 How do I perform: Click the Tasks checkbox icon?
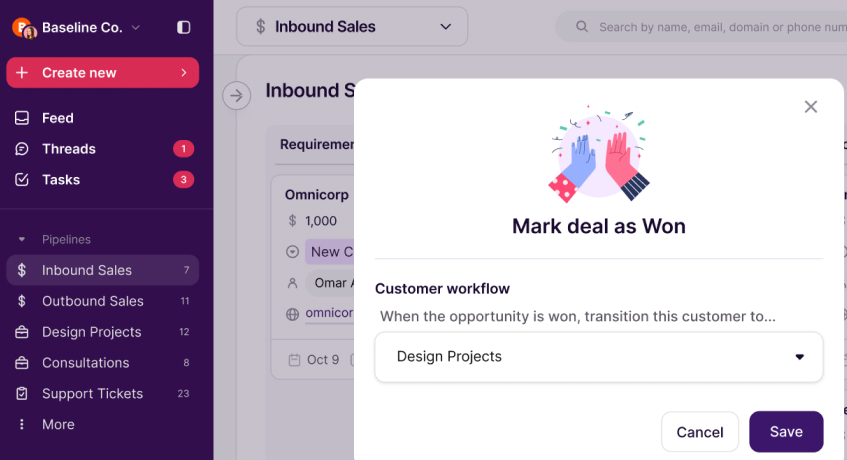[22, 180]
